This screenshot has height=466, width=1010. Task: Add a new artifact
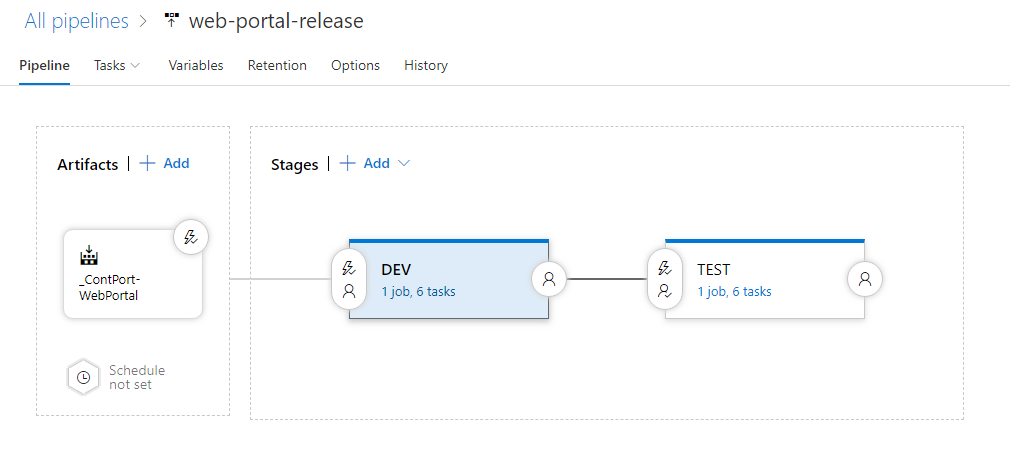(165, 163)
